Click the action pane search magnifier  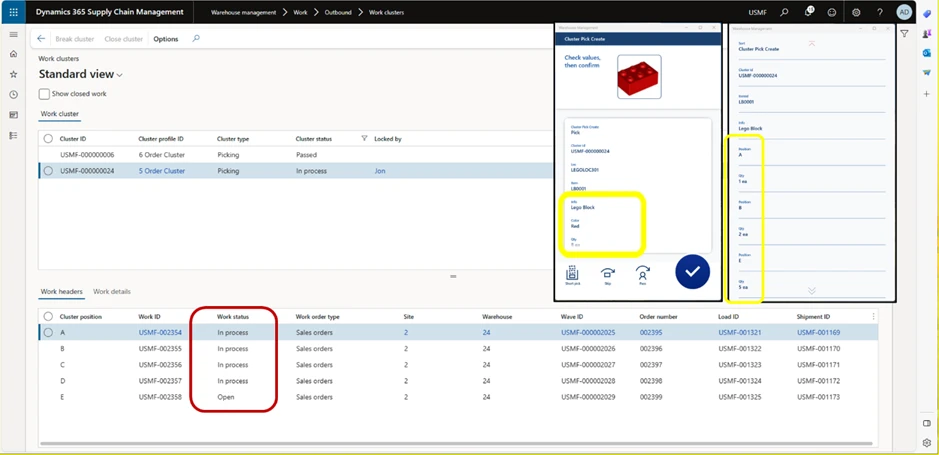(196, 39)
